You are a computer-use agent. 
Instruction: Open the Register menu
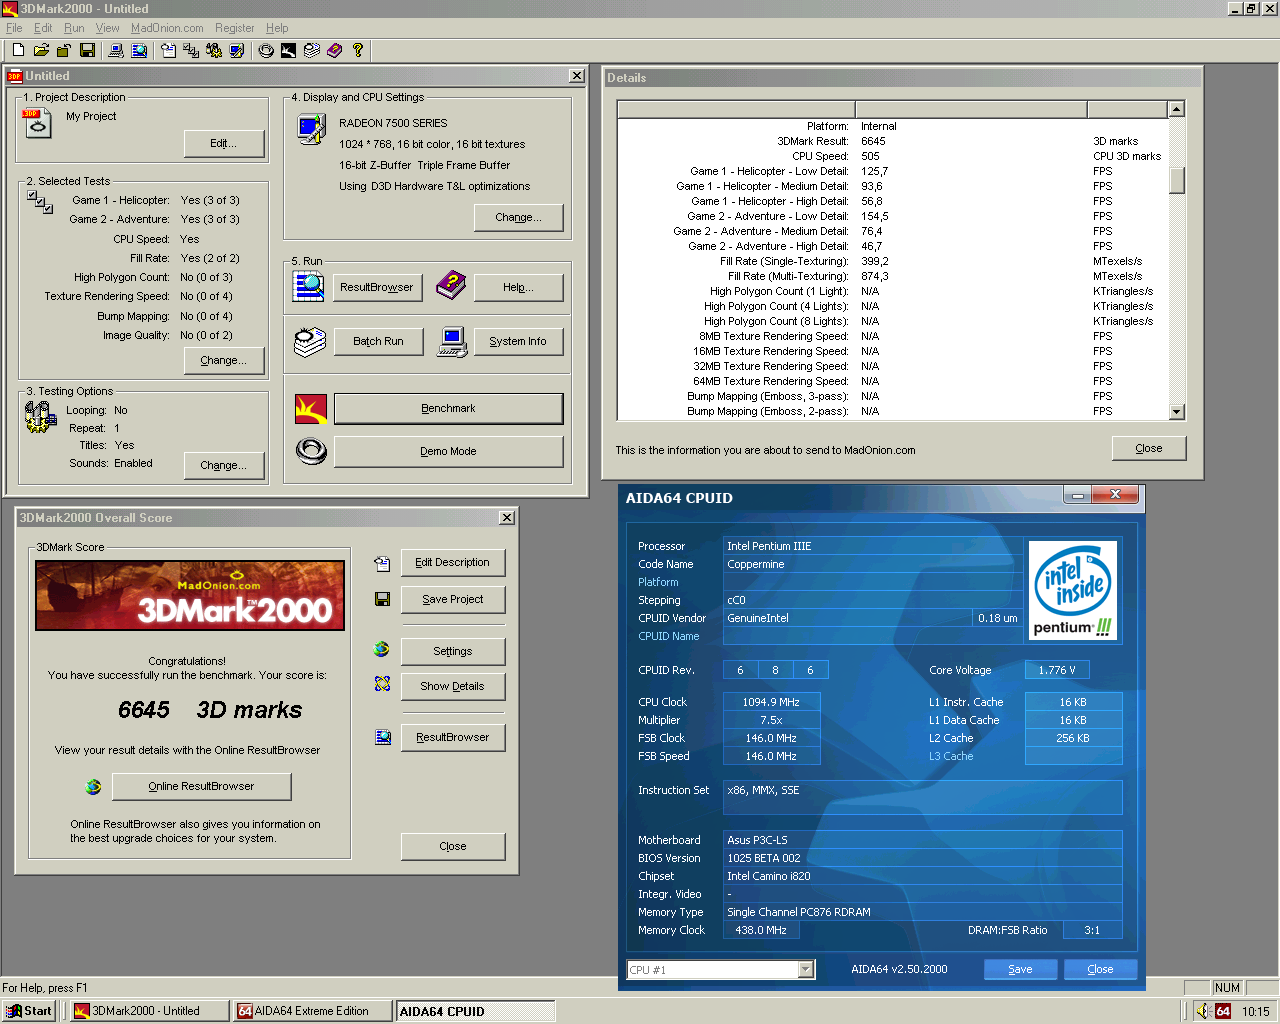235,28
